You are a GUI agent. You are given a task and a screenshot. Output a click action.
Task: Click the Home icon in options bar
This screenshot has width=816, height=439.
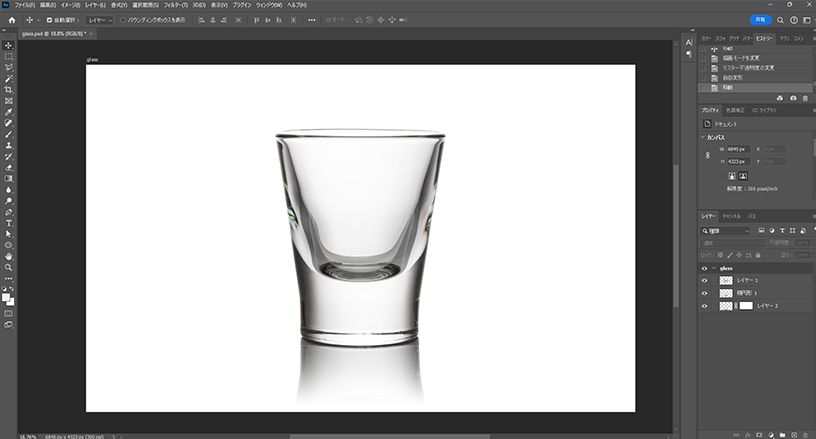point(11,19)
